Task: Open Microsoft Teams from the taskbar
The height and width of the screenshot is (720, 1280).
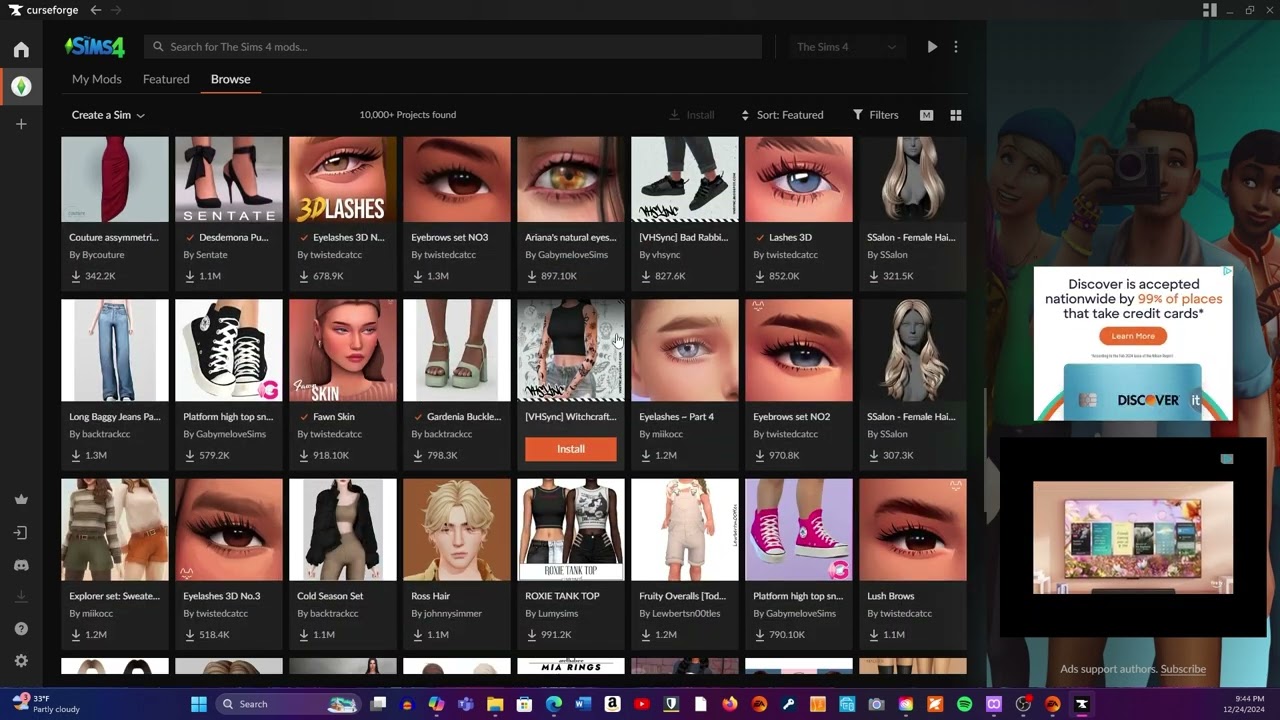Action: click(x=465, y=704)
